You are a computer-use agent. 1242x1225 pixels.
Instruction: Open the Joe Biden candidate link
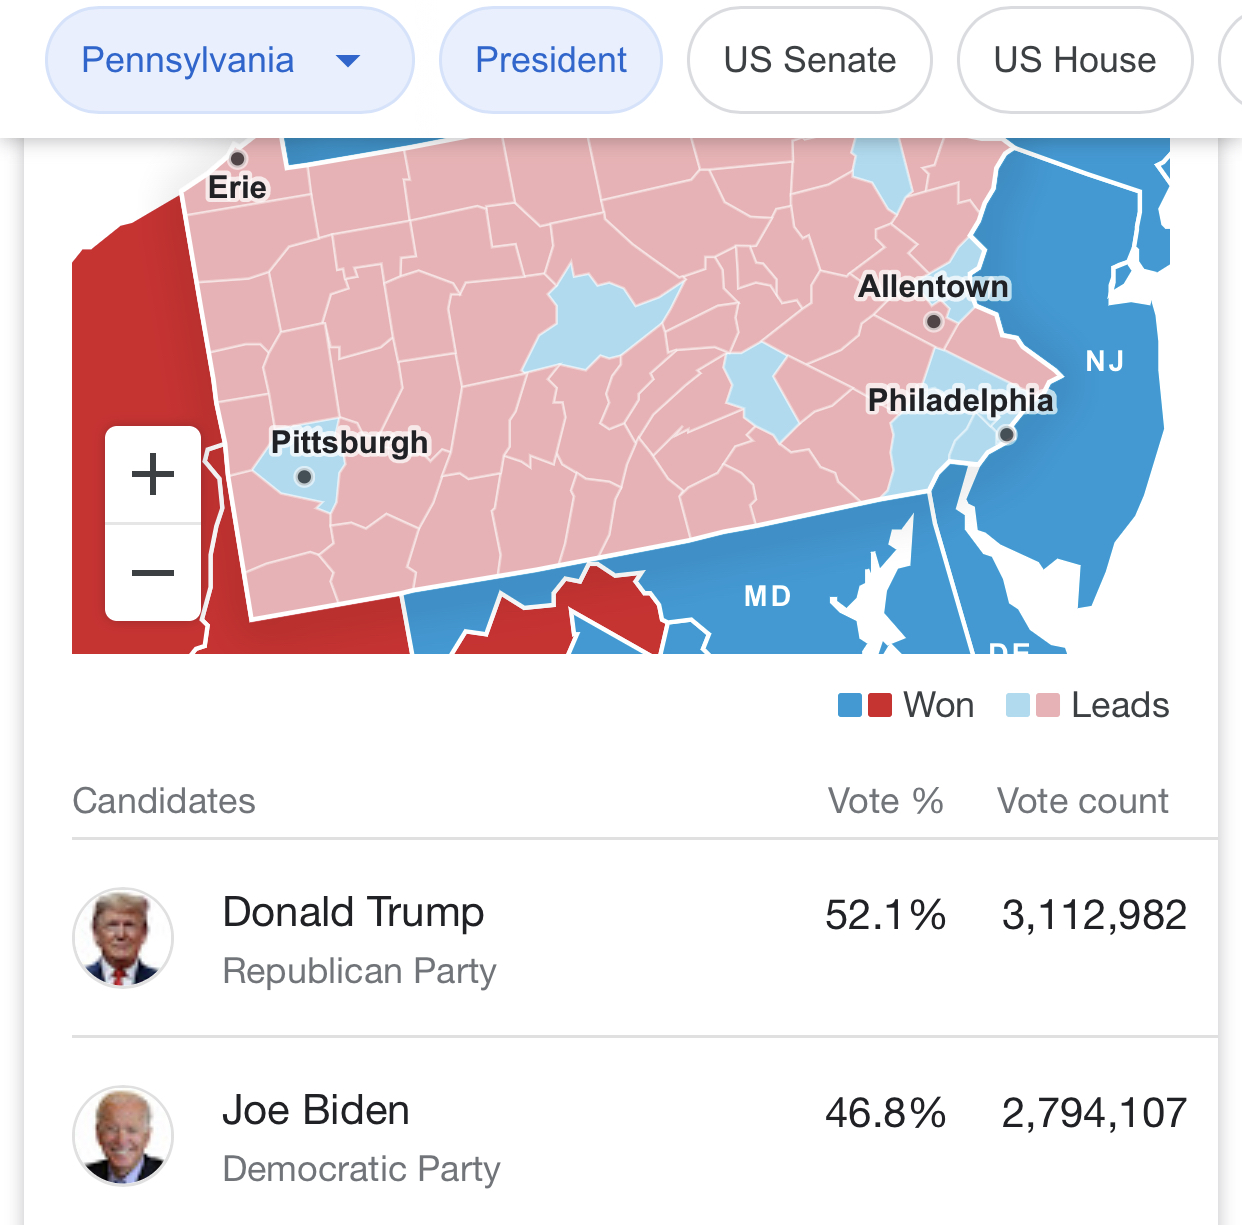click(x=316, y=1110)
